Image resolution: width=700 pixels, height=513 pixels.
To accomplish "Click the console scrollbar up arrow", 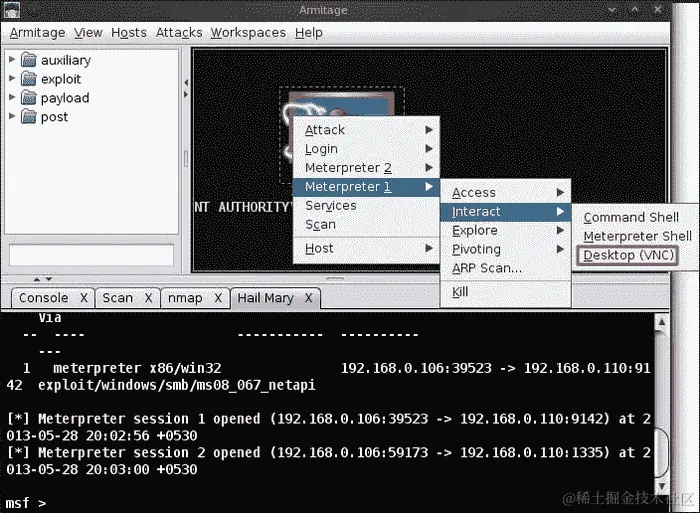I will (x=662, y=321).
